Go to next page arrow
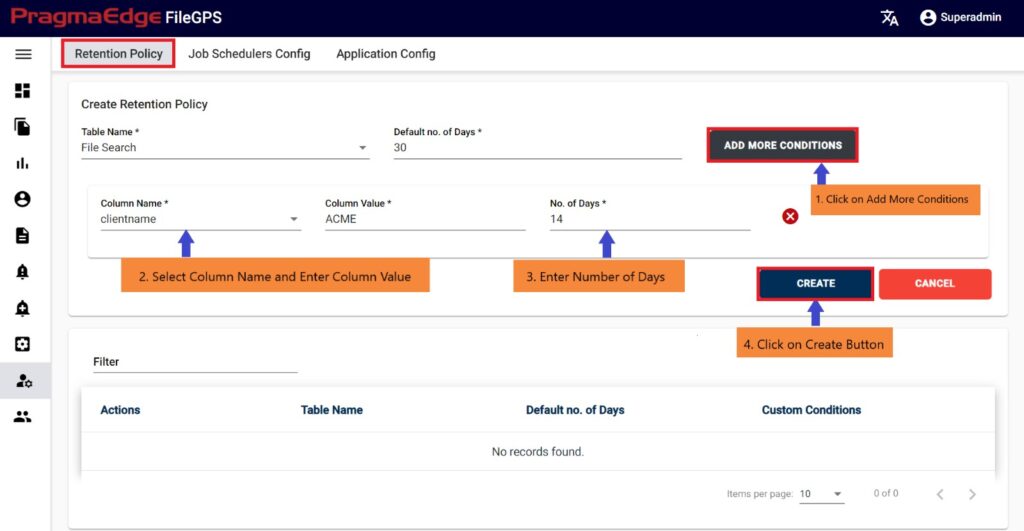This screenshot has height=531, width=1024. point(972,494)
